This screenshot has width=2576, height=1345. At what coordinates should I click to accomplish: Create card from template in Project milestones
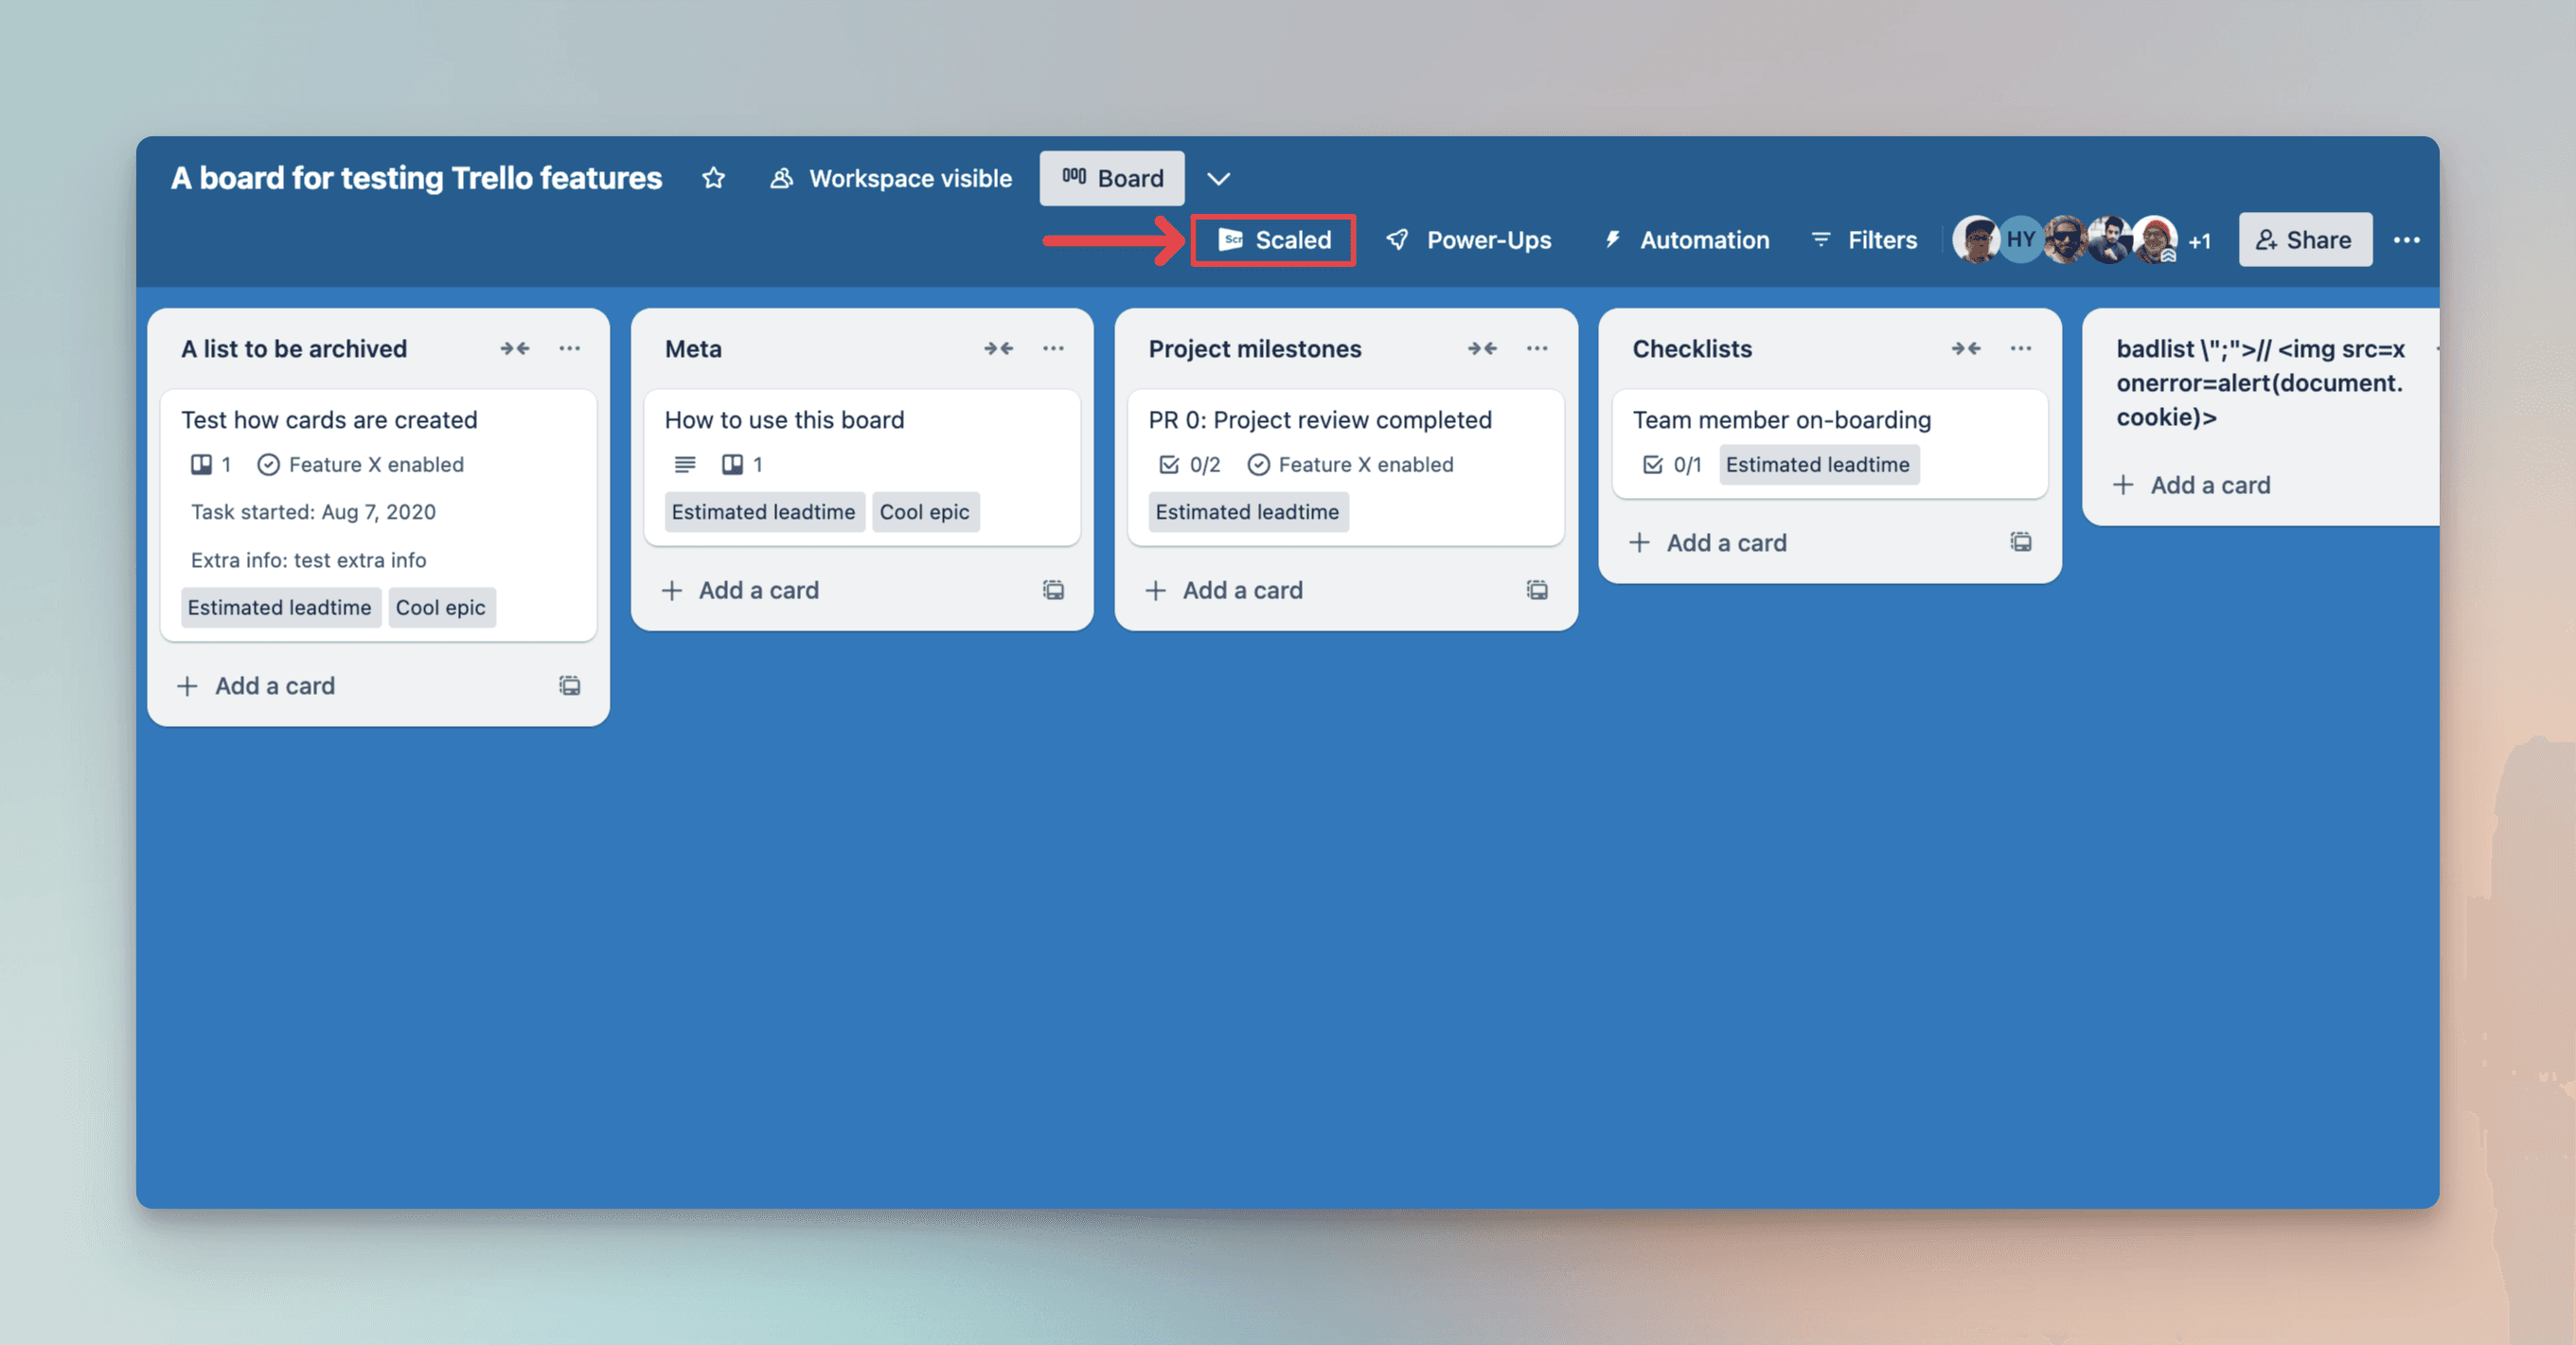pyautogui.click(x=1537, y=590)
